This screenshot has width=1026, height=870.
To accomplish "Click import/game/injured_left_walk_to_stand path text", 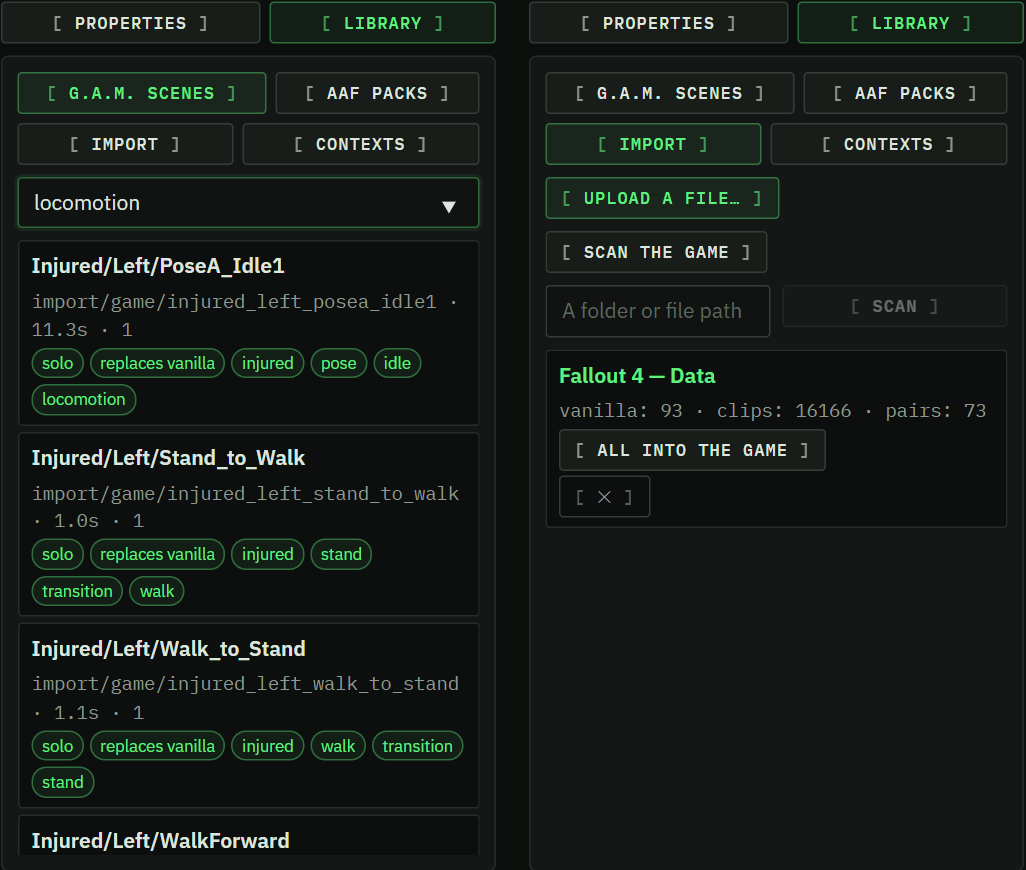I will (245, 684).
